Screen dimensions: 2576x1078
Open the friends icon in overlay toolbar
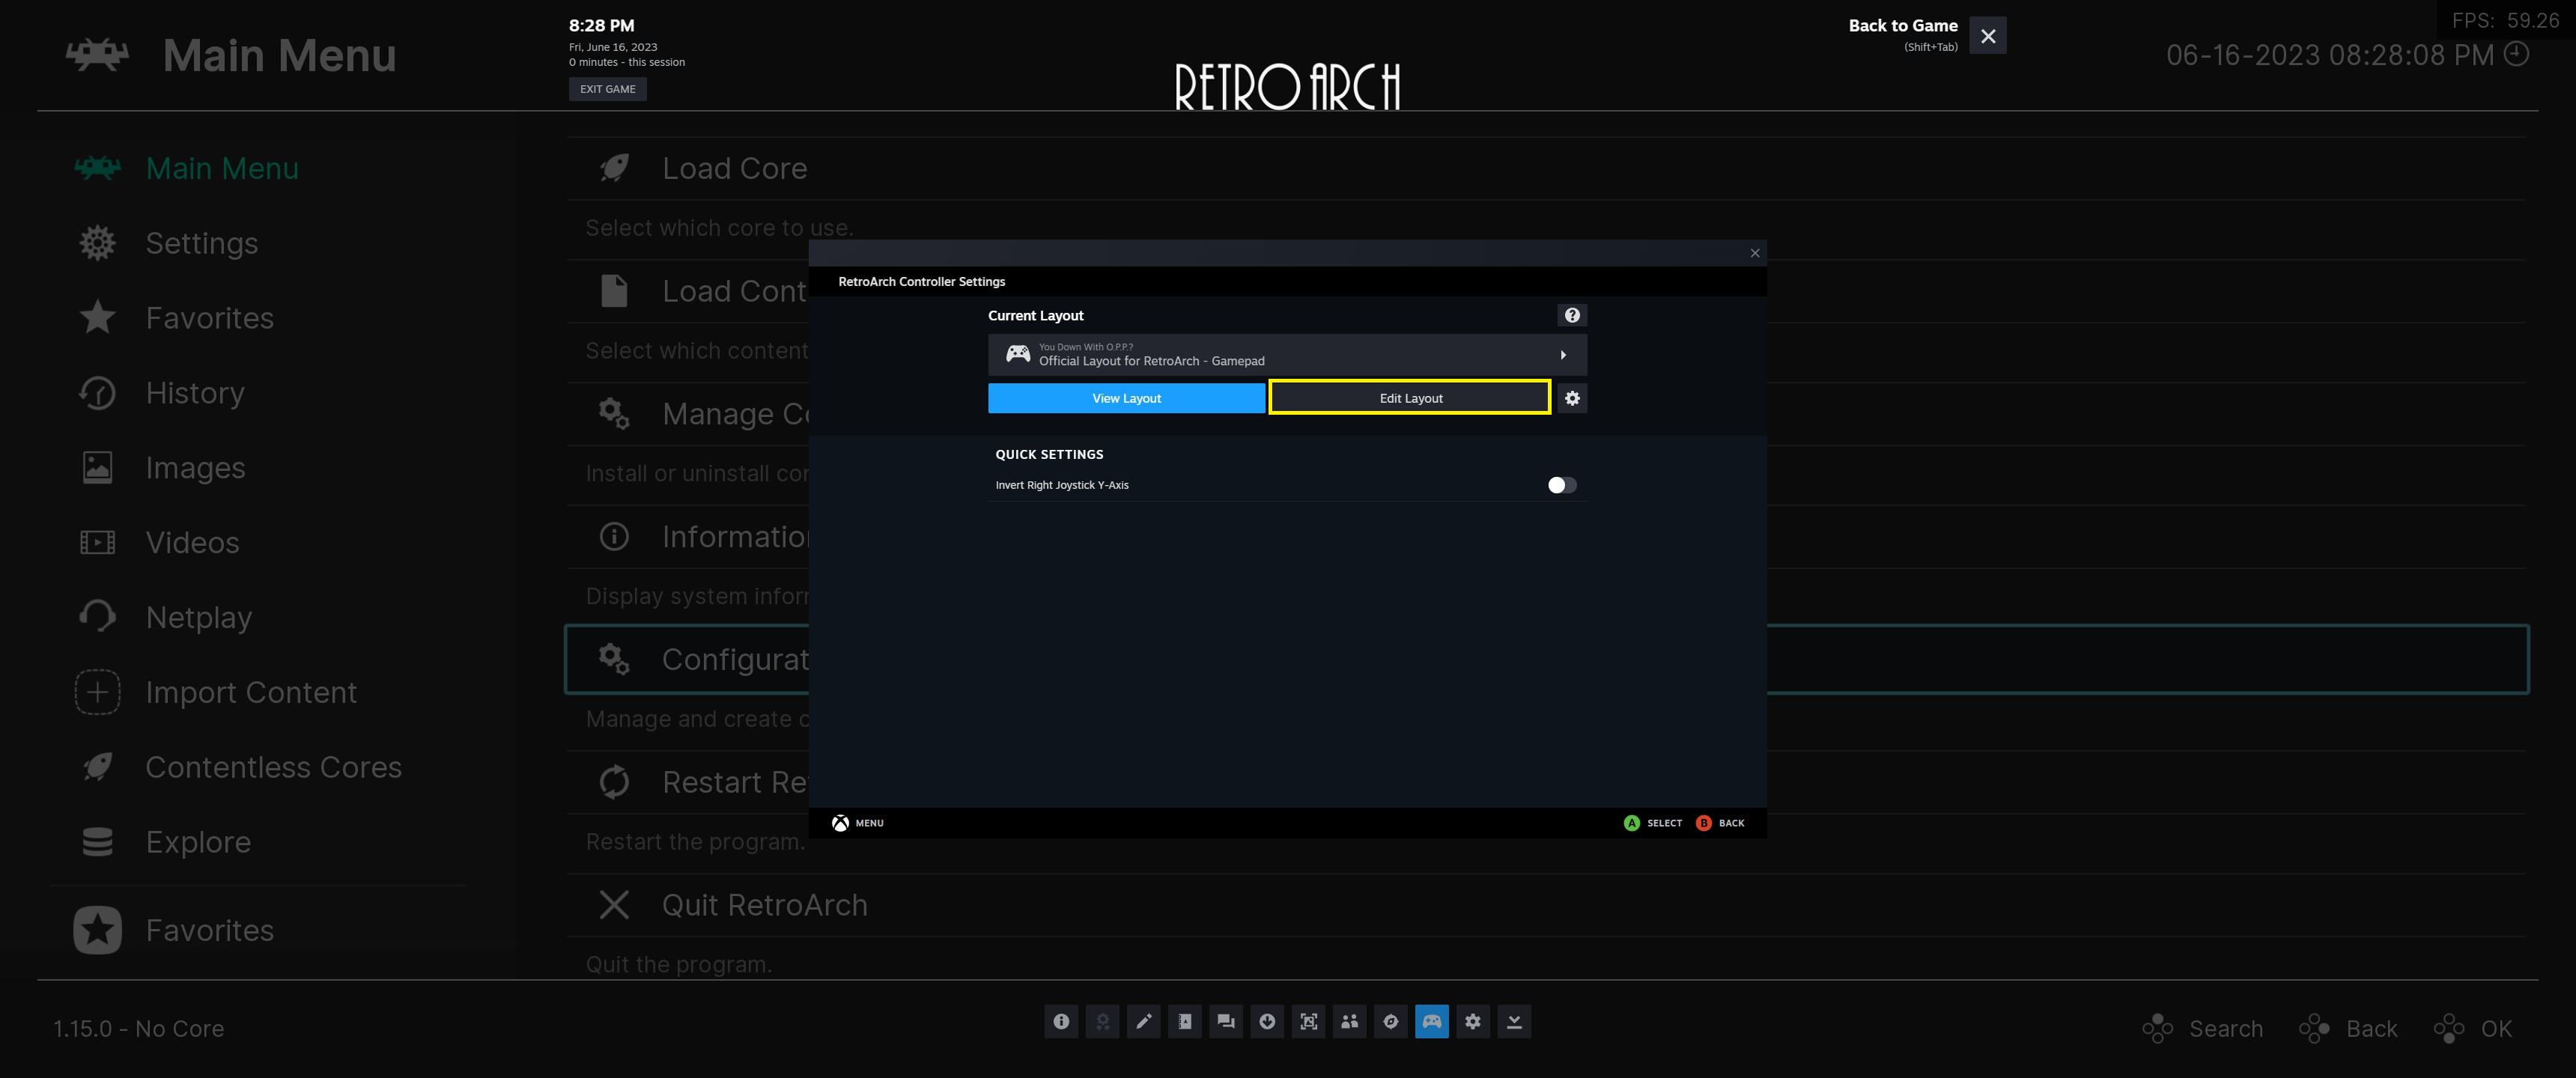[x=1349, y=1021]
